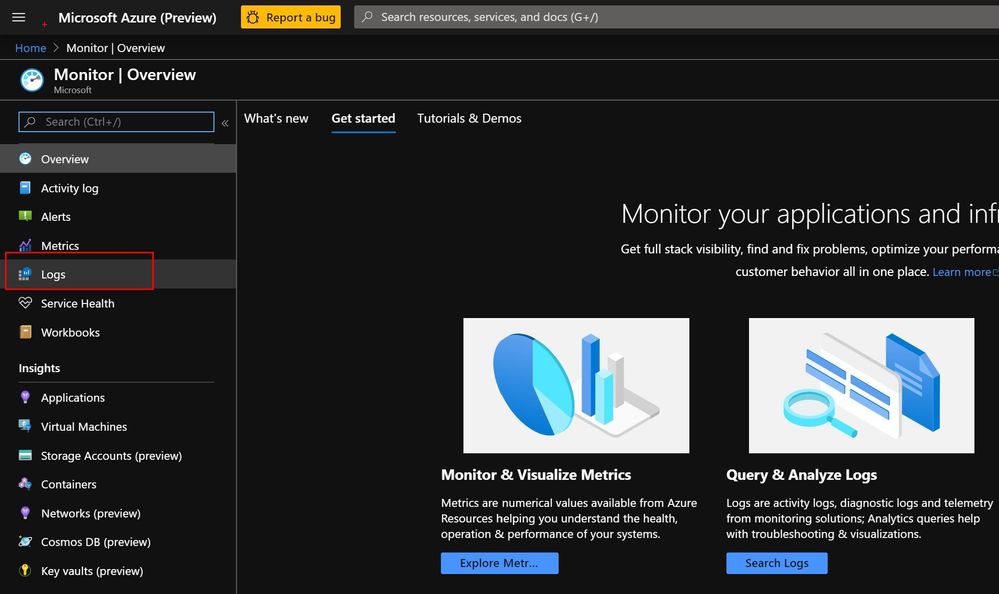Open Alerts in the sidebar
This screenshot has height=594, width=999.
tap(118, 217)
